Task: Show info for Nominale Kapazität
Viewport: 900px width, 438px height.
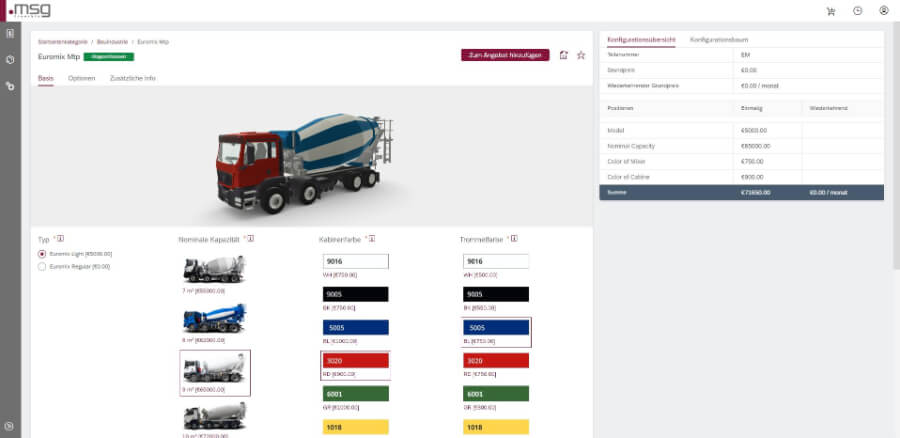Action: point(251,238)
